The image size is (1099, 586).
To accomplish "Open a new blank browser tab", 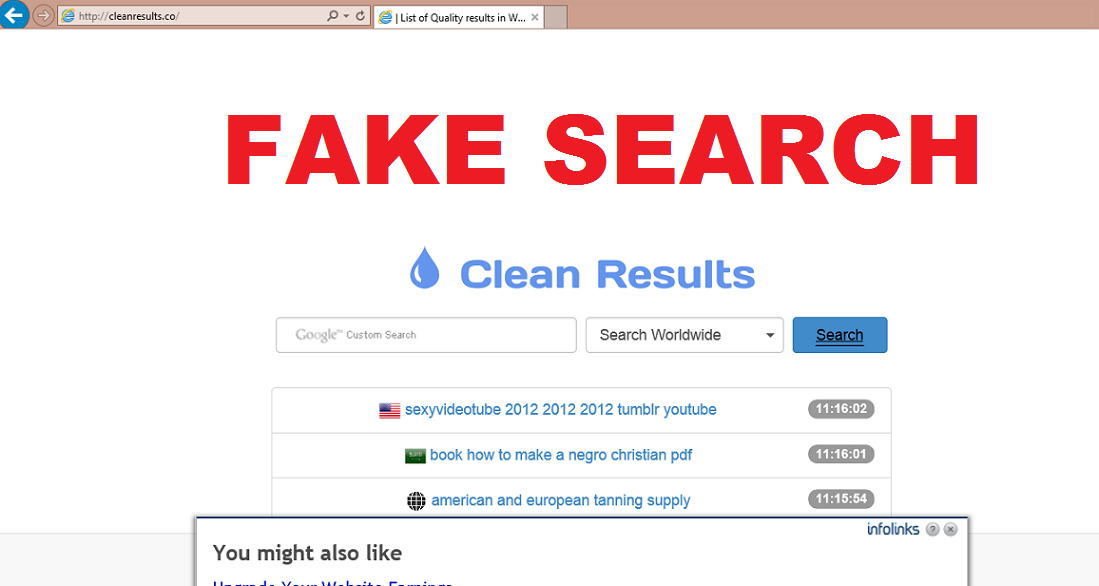I will click(x=556, y=18).
